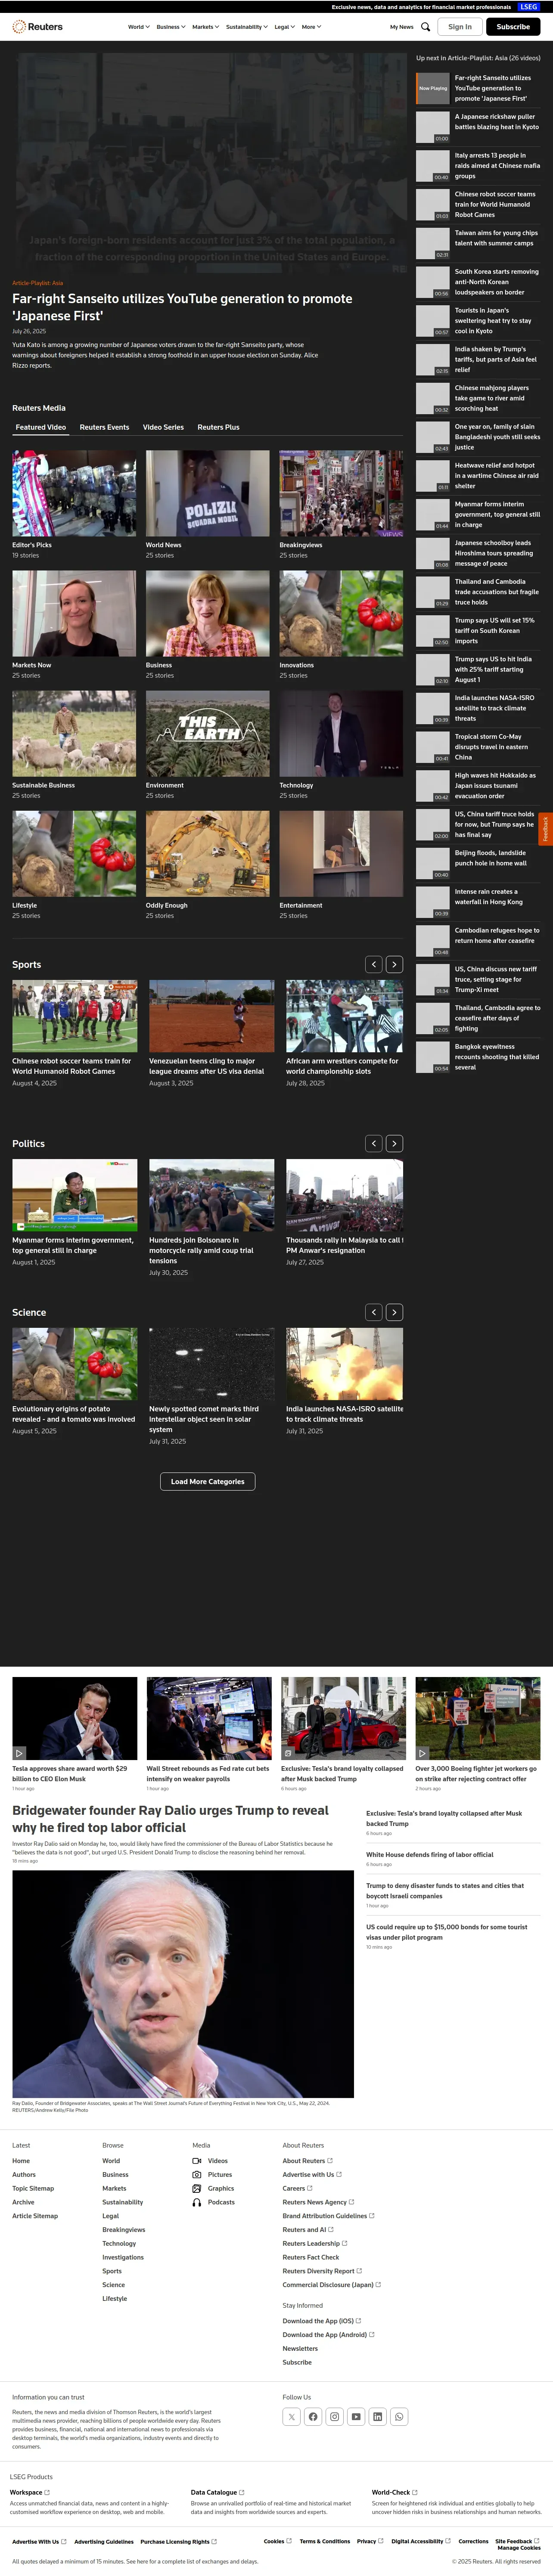Open Topic Sitemap in footer Latest list
The width and height of the screenshot is (553, 2576).
pyautogui.click(x=33, y=2188)
